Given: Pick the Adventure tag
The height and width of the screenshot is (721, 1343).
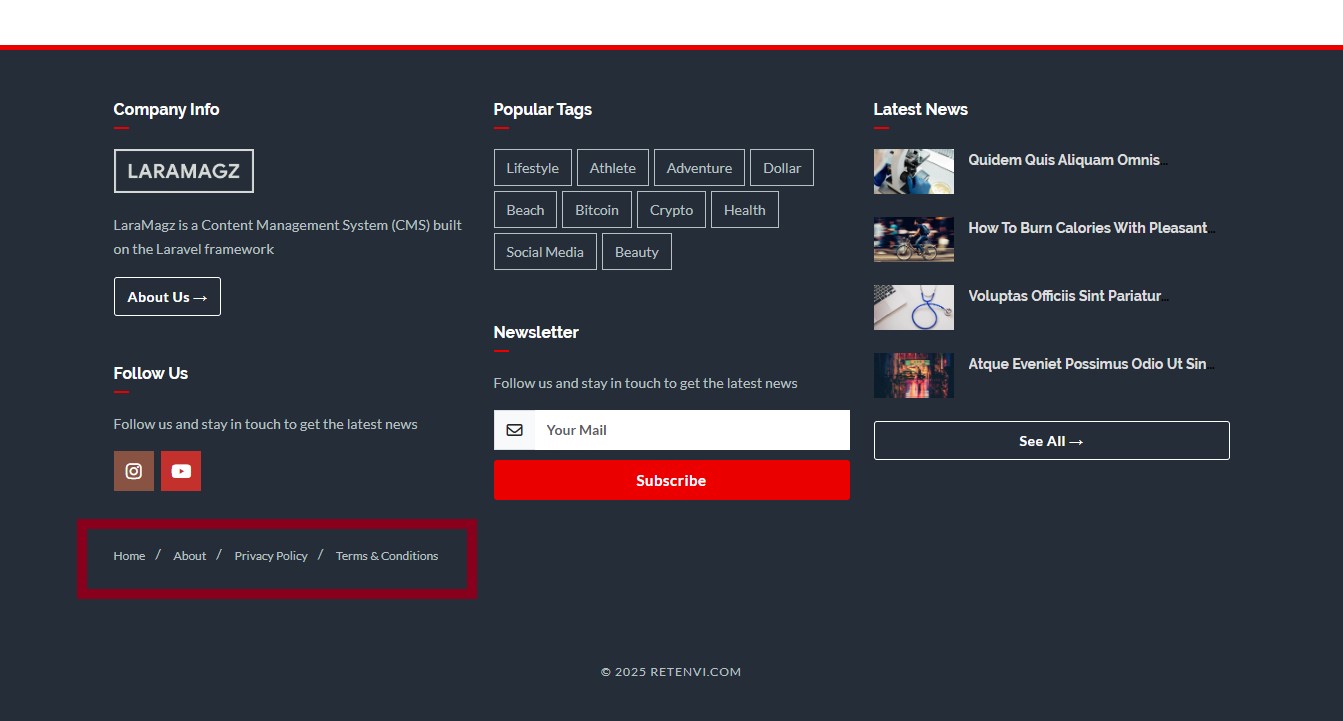Looking at the screenshot, I should click(x=699, y=167).
